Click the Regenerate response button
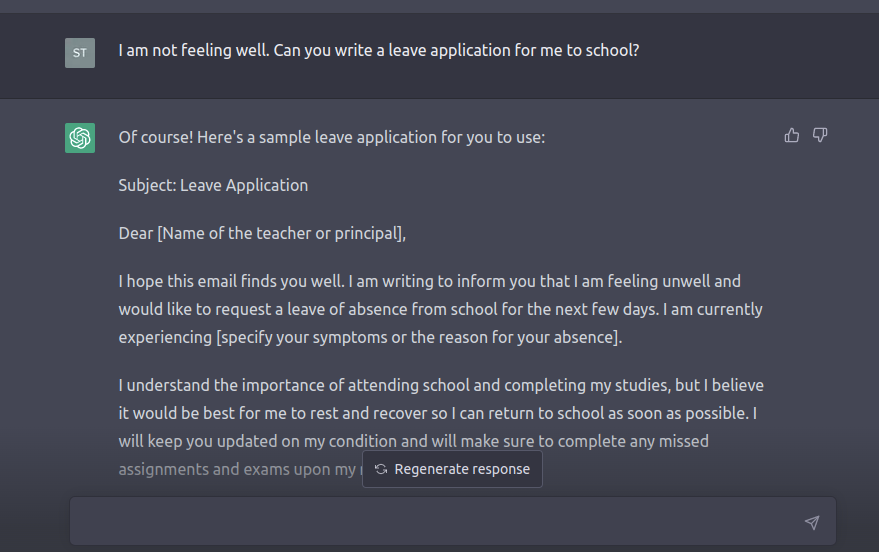The width and height of the screenshot is (879, 552). click(x=452, y=469)
